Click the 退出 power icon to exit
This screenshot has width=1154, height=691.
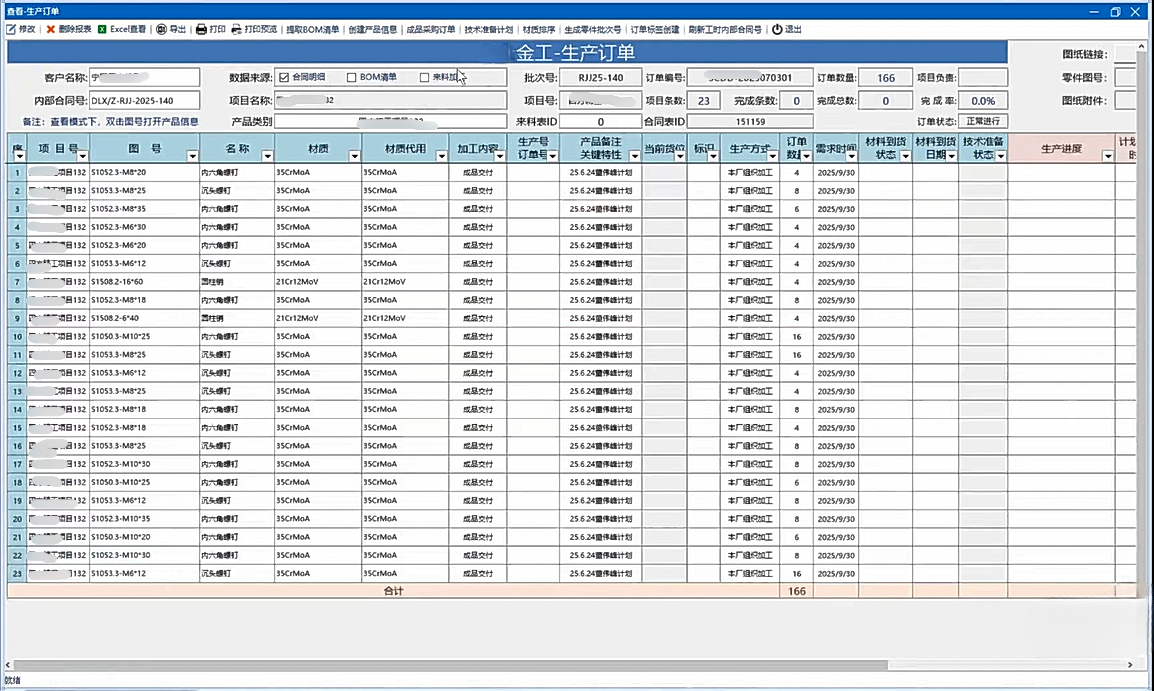(x=777, y=30)
